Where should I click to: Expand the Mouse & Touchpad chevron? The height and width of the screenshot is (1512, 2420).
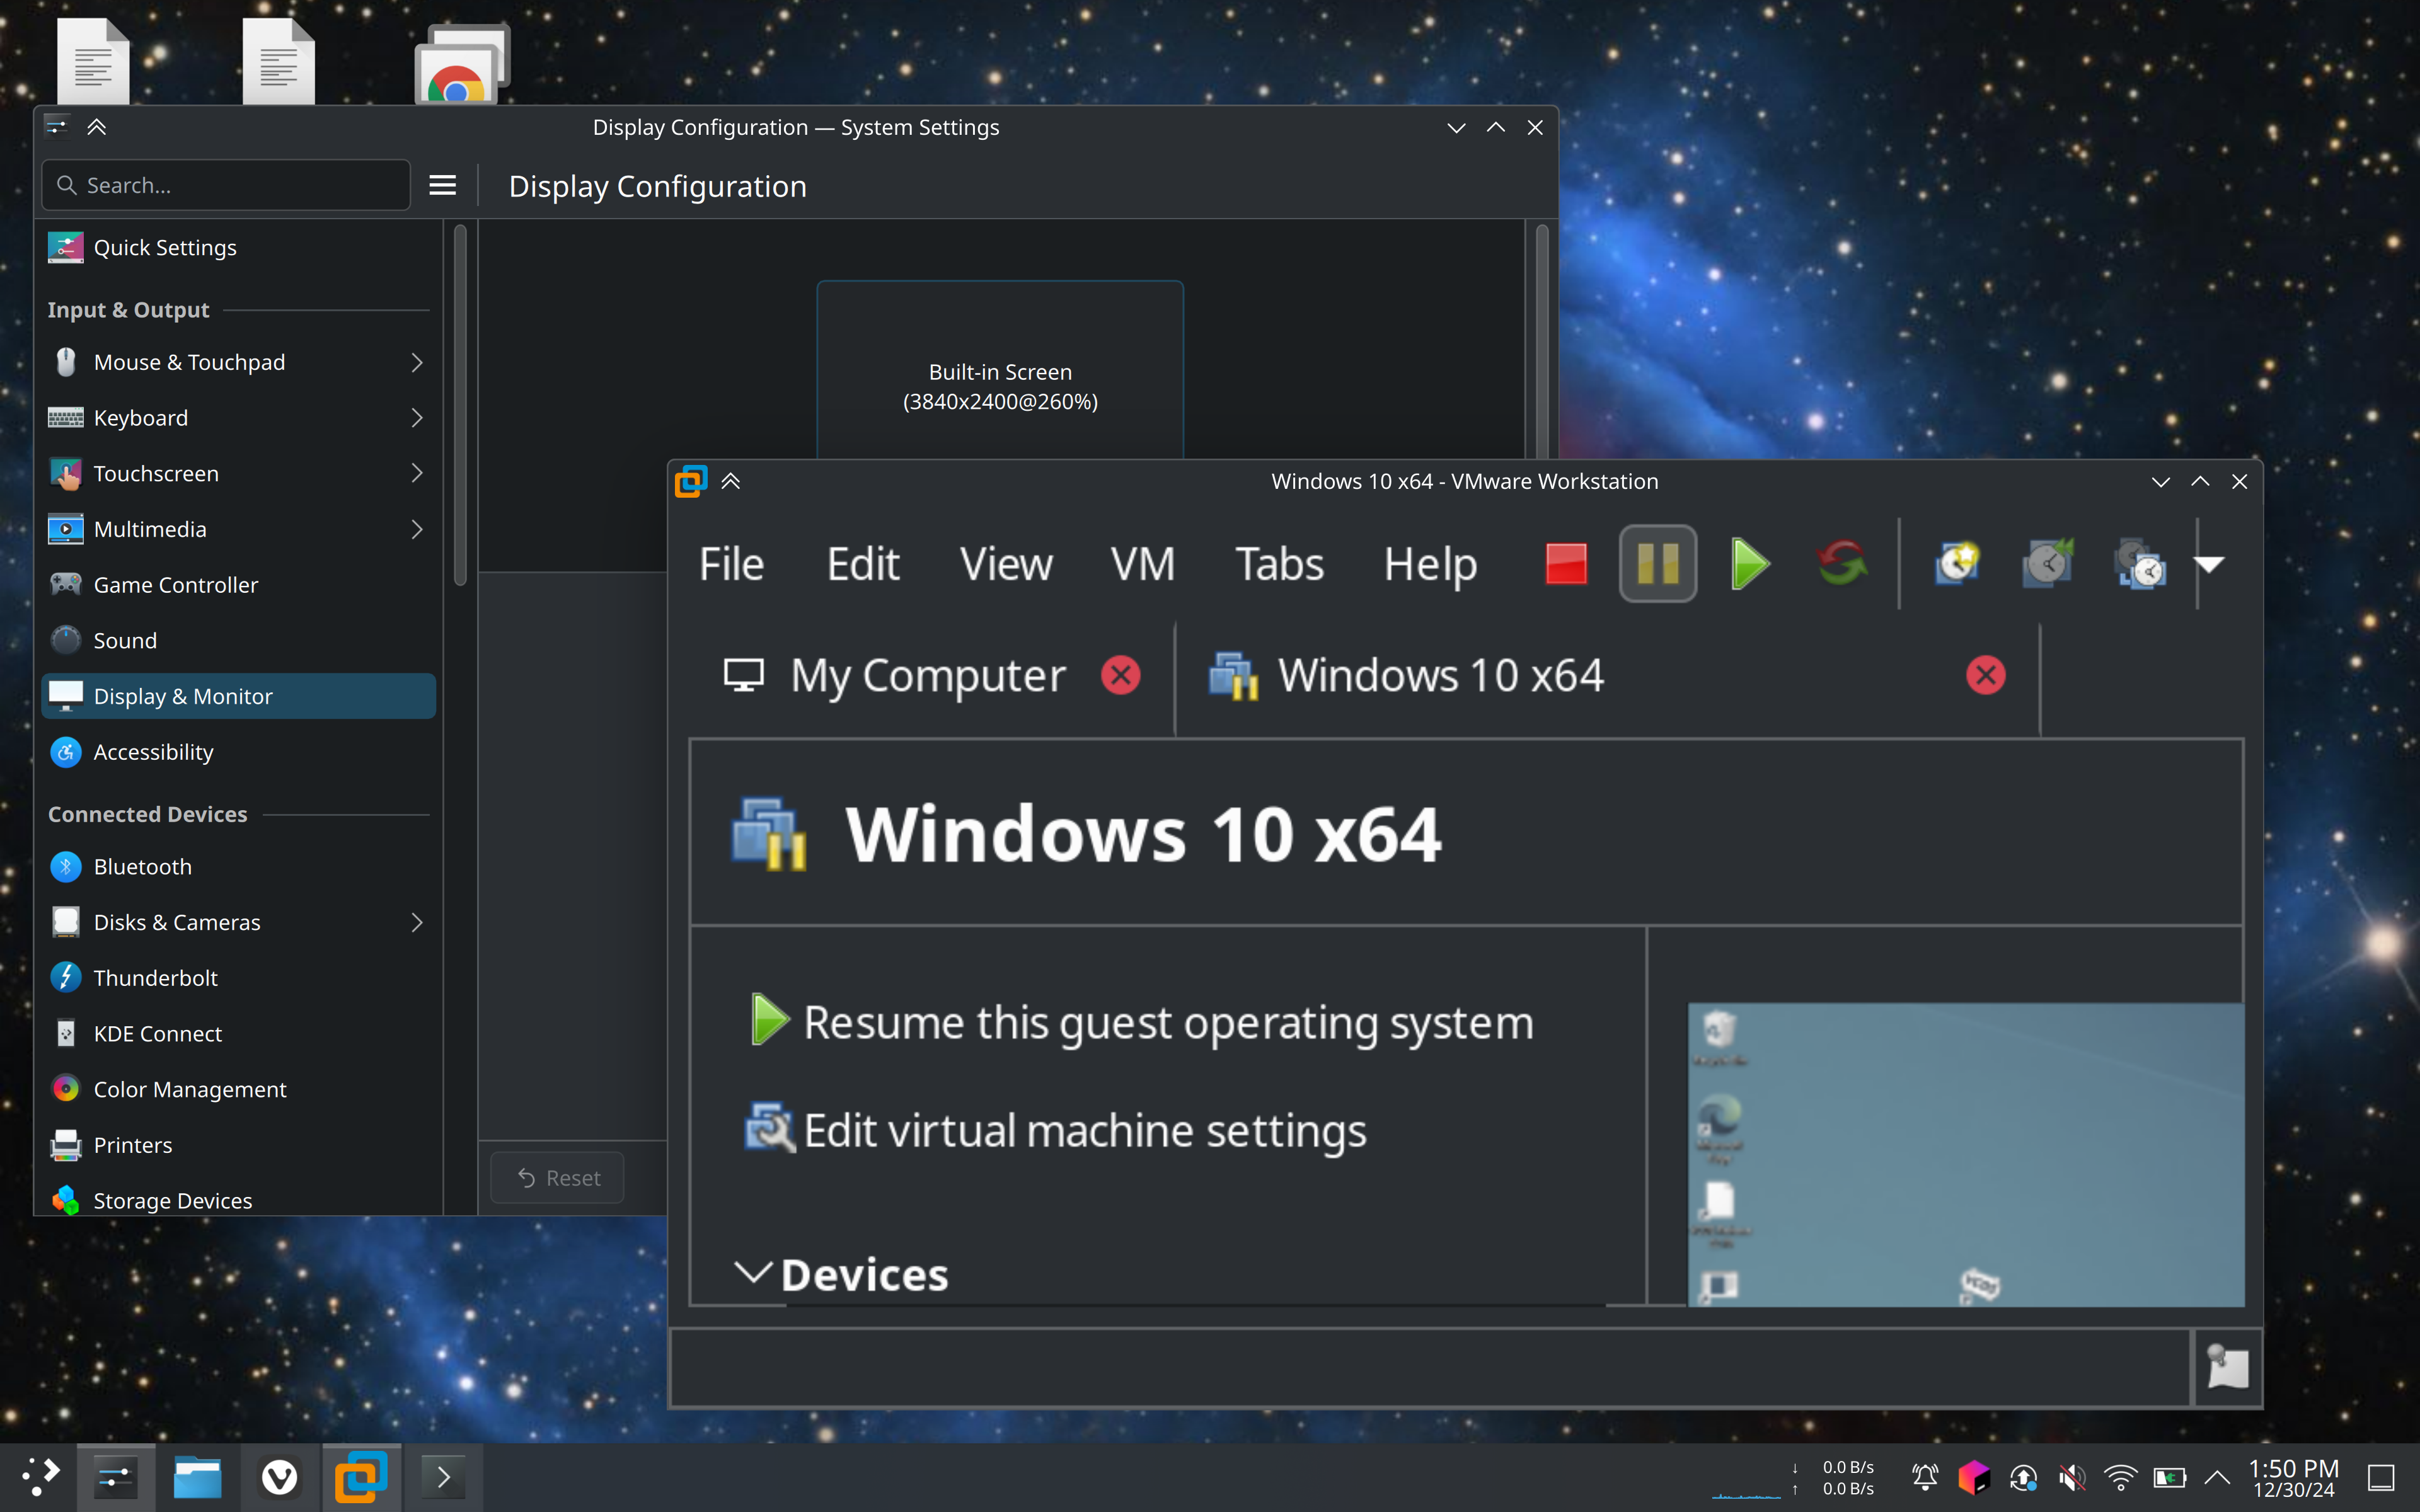[x=417, y=362]
